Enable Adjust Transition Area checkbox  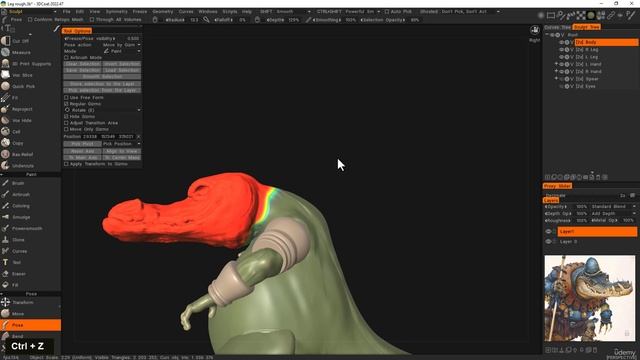(66, 123)
